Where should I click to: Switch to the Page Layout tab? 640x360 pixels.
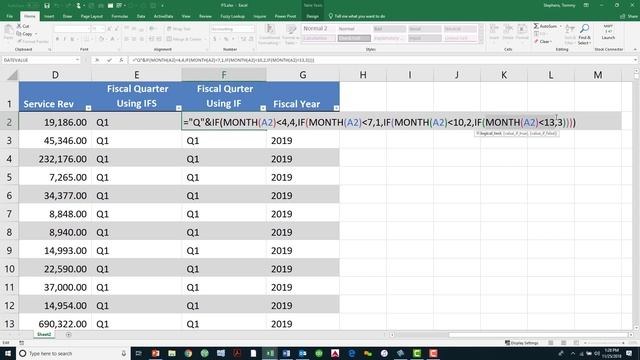[92, 16]
